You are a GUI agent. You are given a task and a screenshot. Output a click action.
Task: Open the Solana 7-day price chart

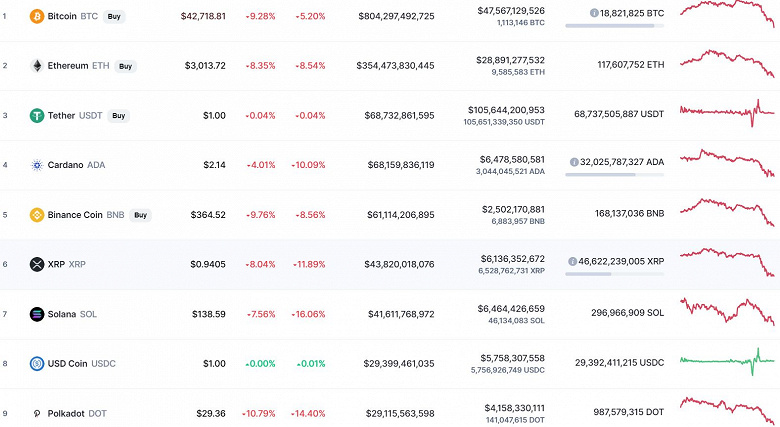[x=727, y=311]
